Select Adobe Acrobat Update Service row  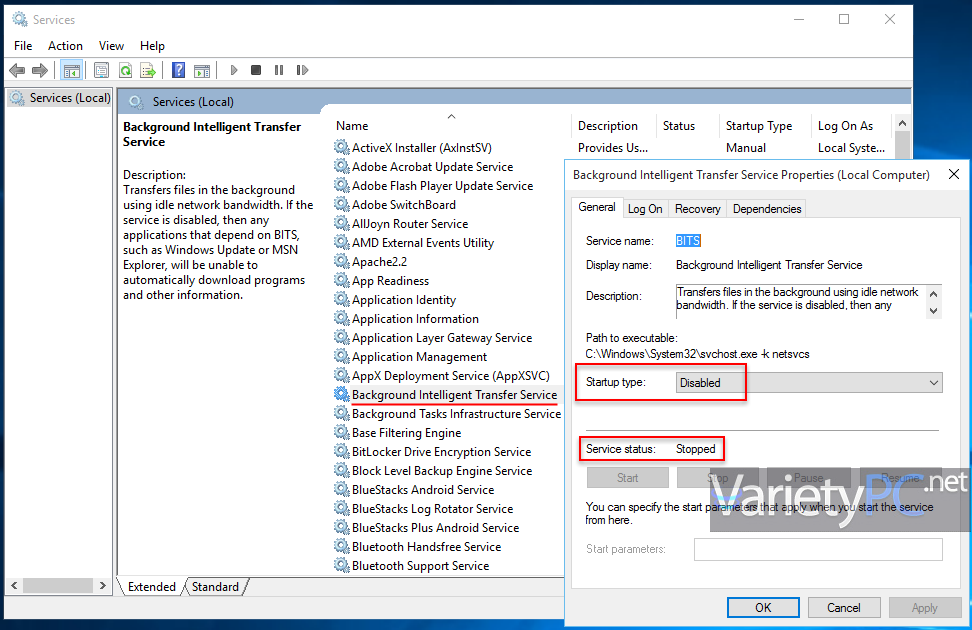point(433,166)
